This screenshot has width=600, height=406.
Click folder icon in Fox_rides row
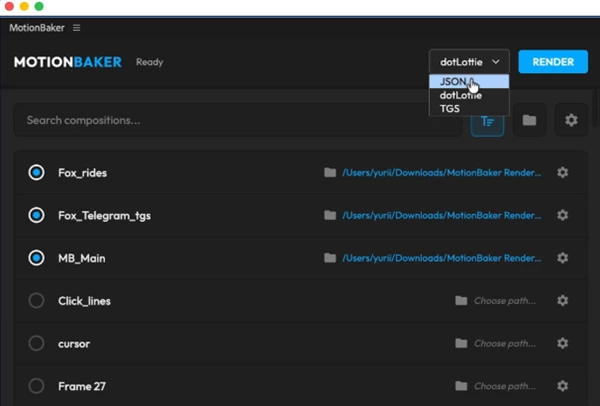(330, 173)
